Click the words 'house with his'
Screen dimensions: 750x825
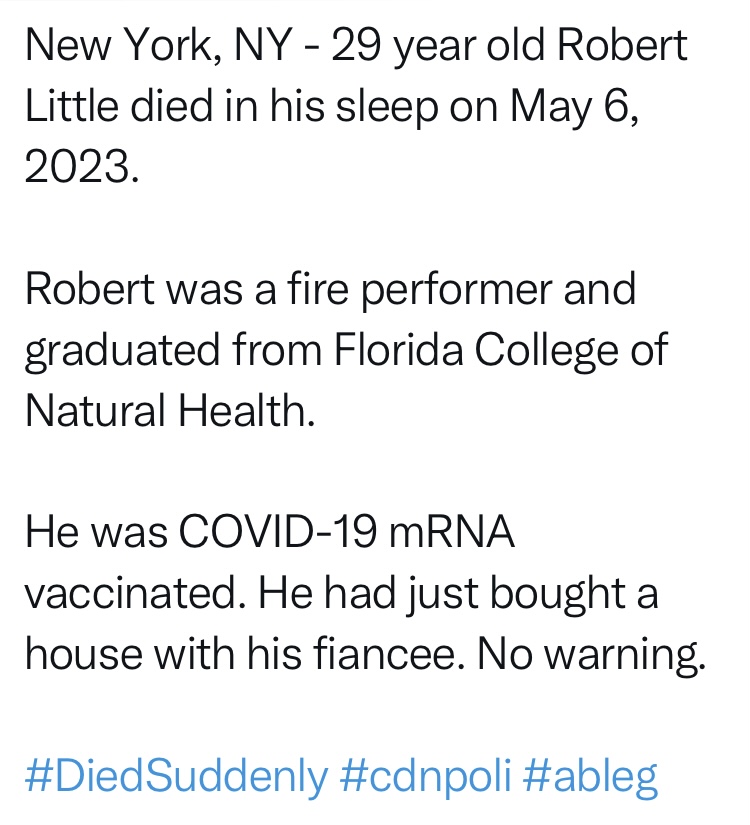(164, 653)
